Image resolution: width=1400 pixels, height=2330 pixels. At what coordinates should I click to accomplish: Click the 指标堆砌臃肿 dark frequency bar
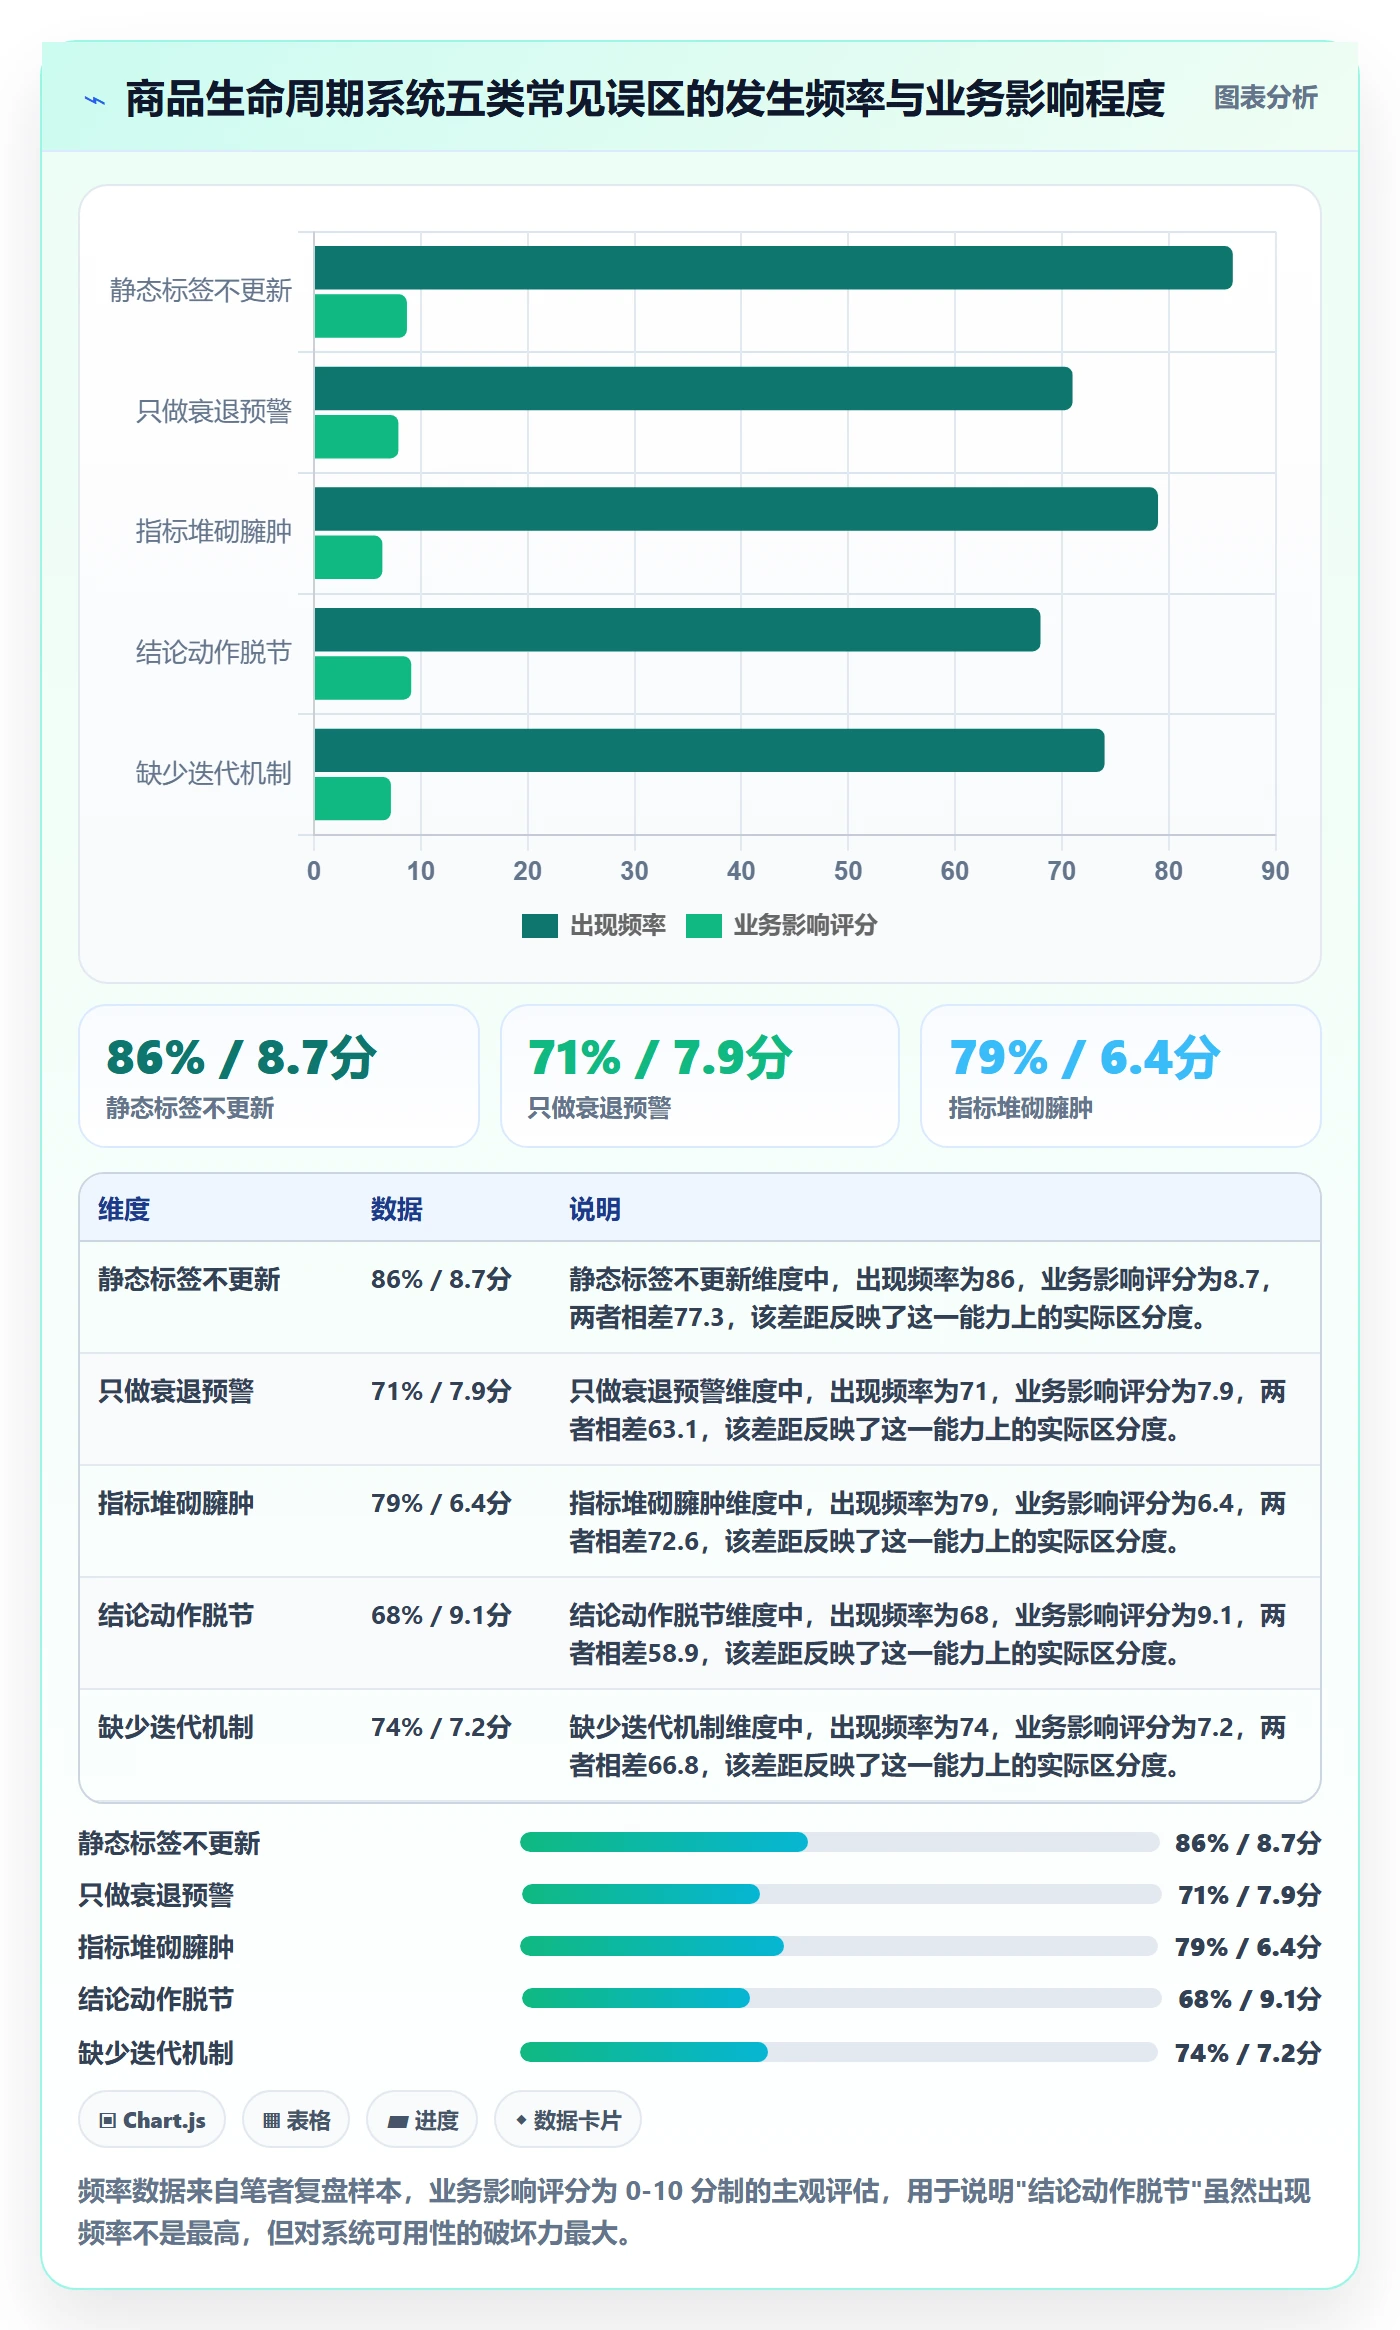736,509
